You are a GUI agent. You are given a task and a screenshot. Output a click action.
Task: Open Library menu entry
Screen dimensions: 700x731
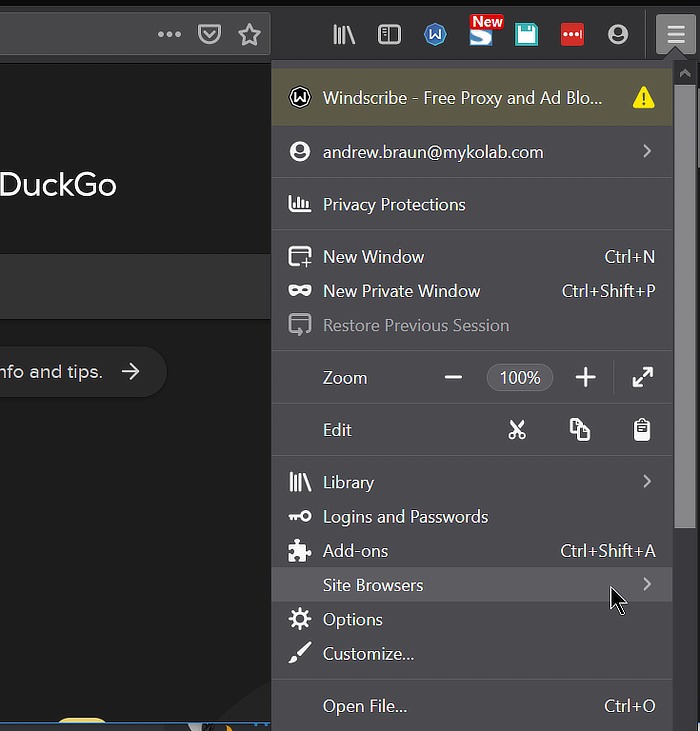click(x=472, y=482)
